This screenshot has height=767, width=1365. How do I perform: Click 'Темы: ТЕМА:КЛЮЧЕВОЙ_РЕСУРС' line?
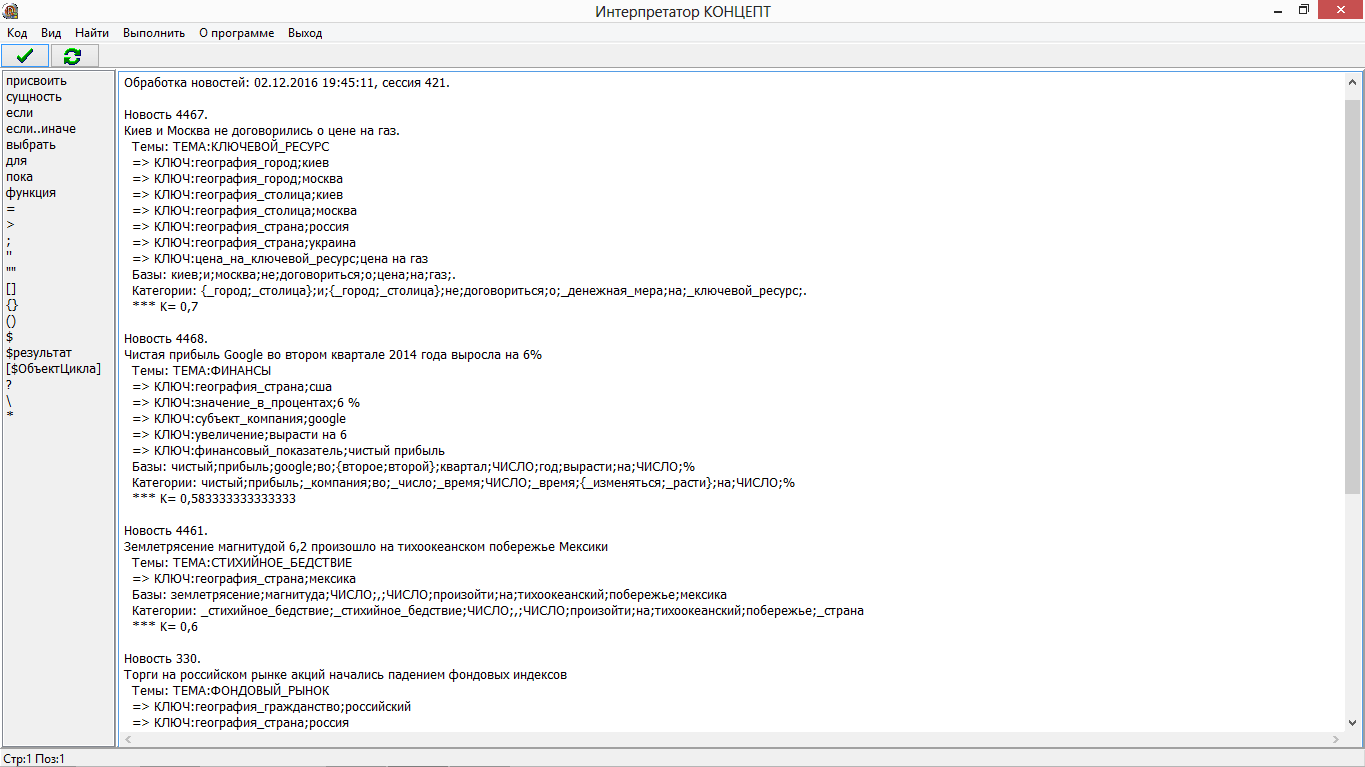pos(230,146)
